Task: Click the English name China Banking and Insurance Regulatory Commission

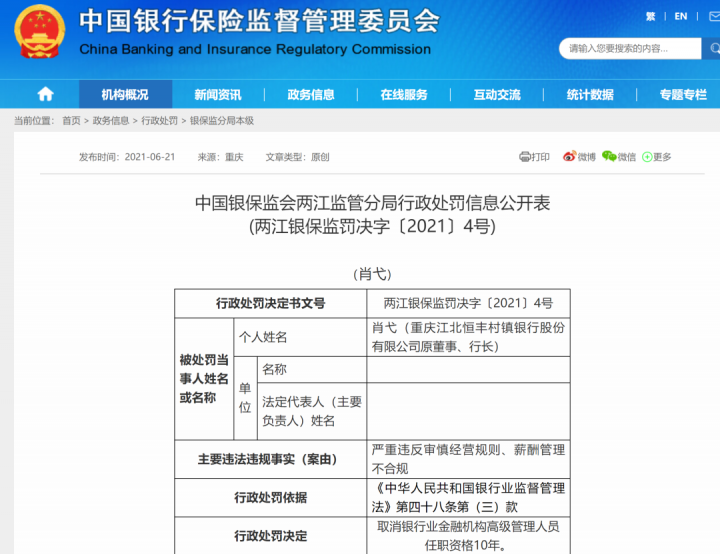Action: 255,49
